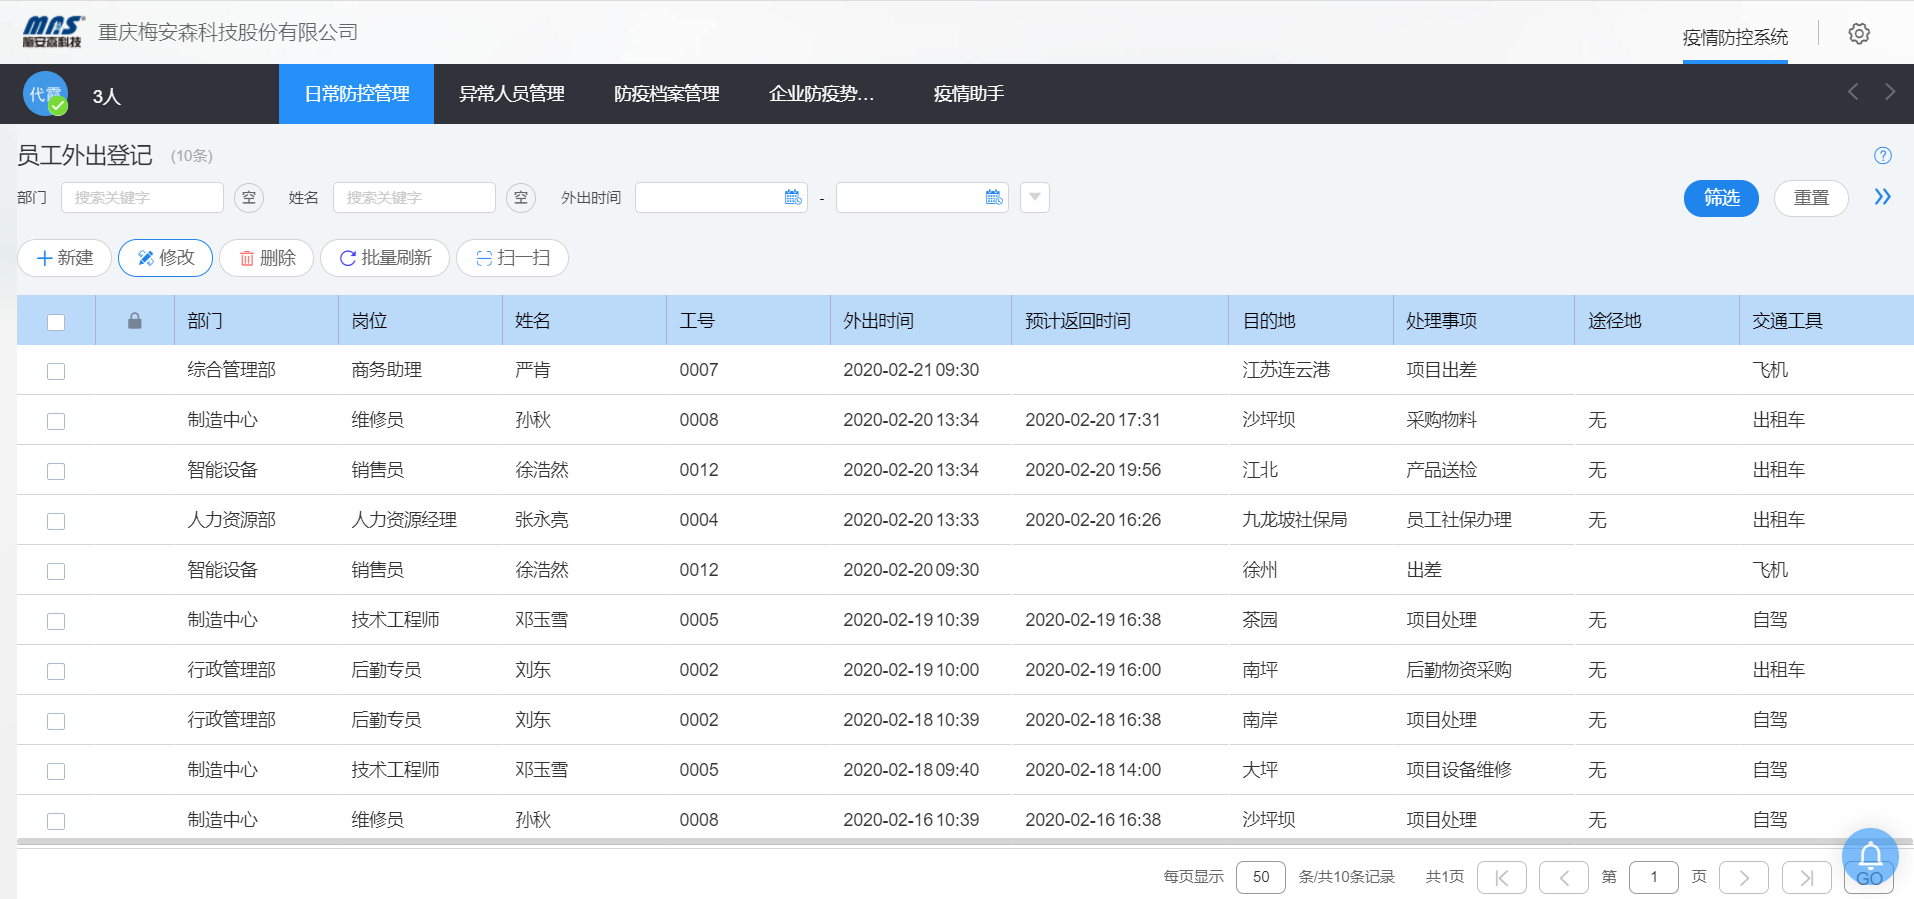Click the help question mark icon
Viewport: 1914px width, 899px height.
(1882, 156)
